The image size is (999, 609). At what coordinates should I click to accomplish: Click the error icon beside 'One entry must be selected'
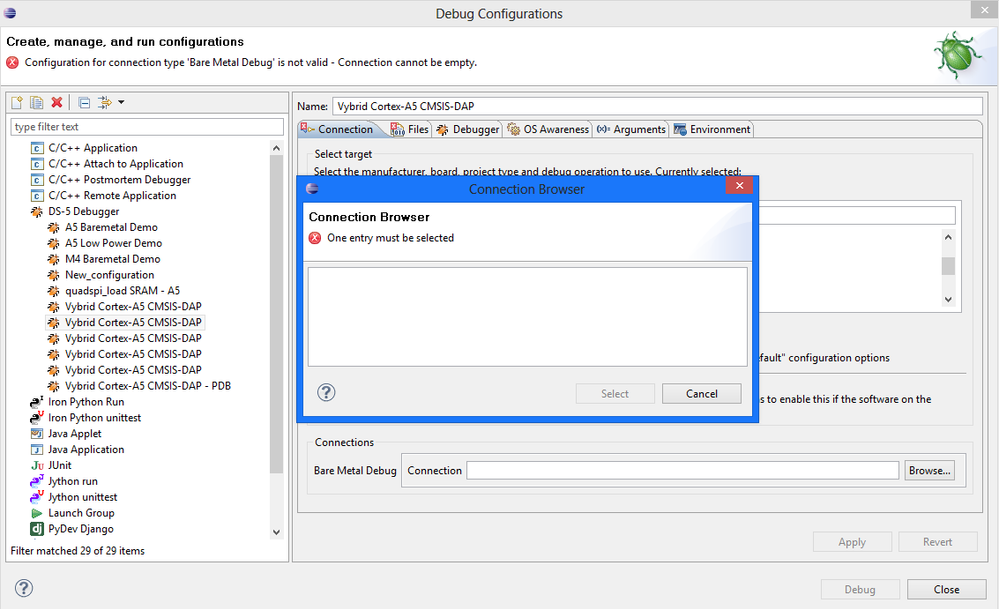(x=315, y=238)
